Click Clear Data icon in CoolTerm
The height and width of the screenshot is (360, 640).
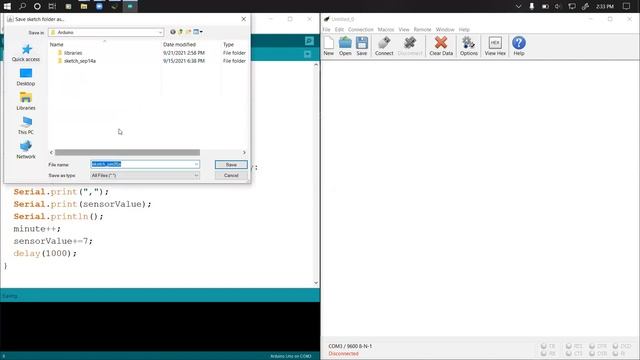click(441, 46)
